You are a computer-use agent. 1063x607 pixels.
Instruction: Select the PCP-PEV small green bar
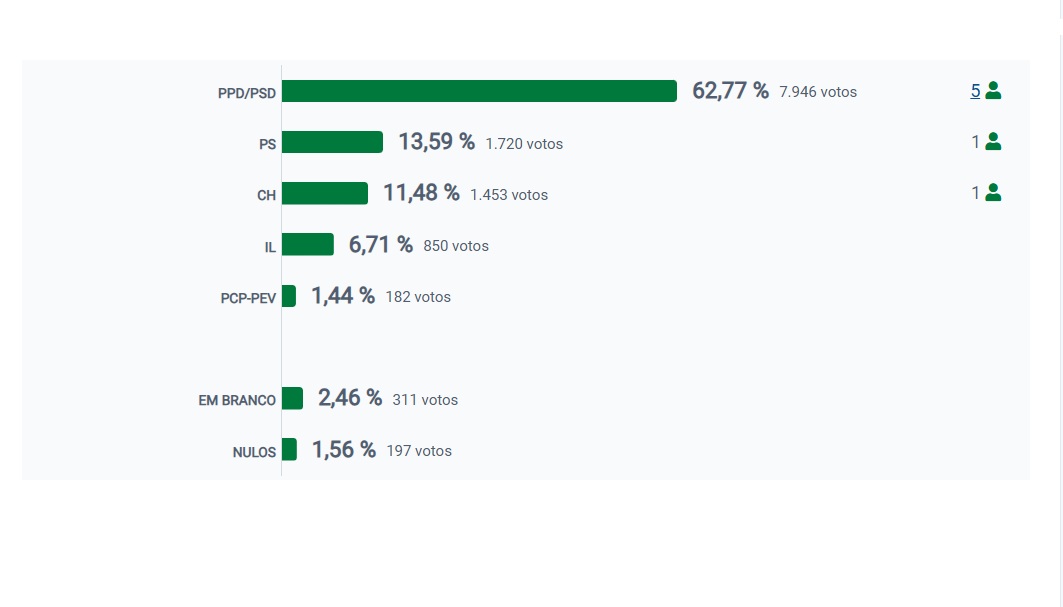point(289,296)
